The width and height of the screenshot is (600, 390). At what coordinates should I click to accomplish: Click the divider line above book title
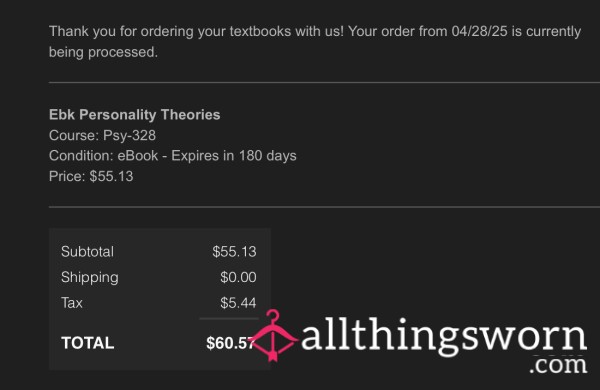click(324, 82)
